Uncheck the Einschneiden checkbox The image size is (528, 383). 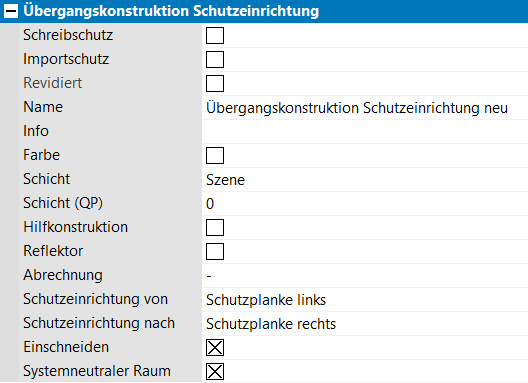click(215, 347)
